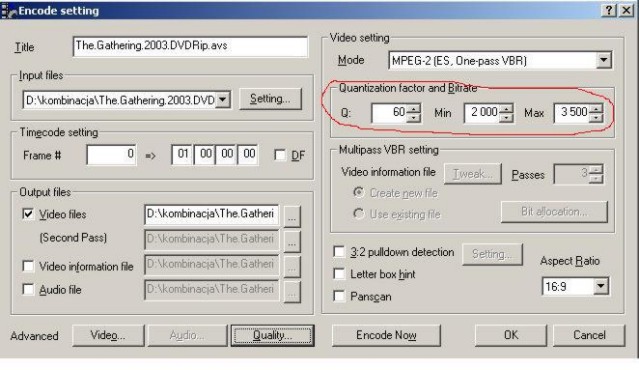The width and height of the screenshot is (639, 370).
Task: Click the timecode hours field 01
Action: click(183, 154)
